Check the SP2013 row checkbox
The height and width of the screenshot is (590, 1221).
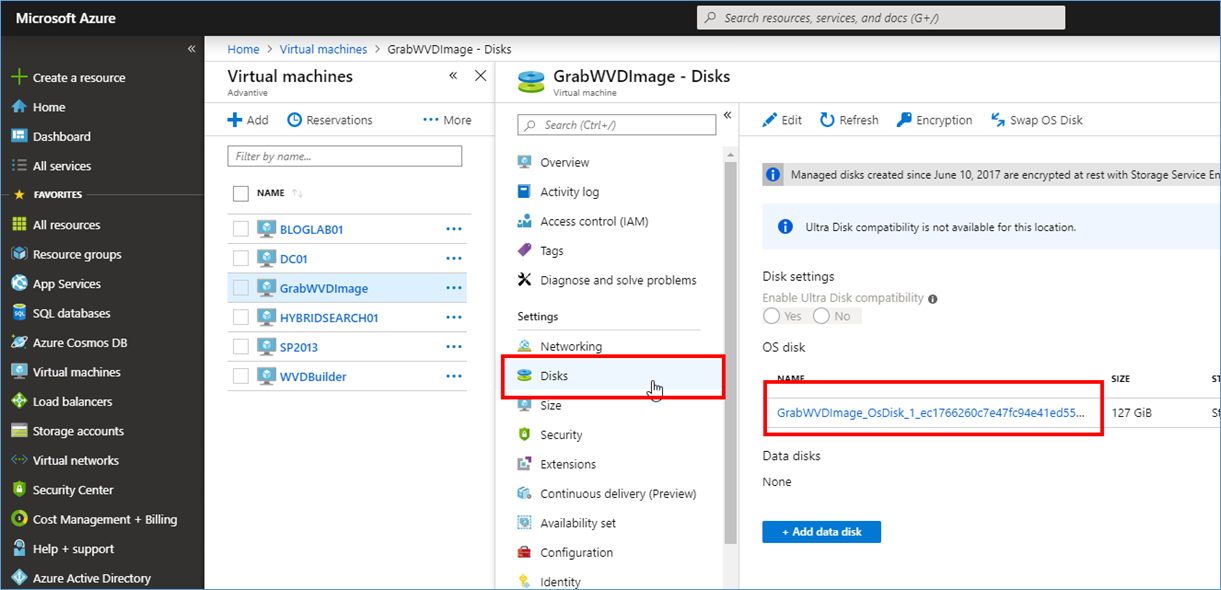tap(240, 347)
